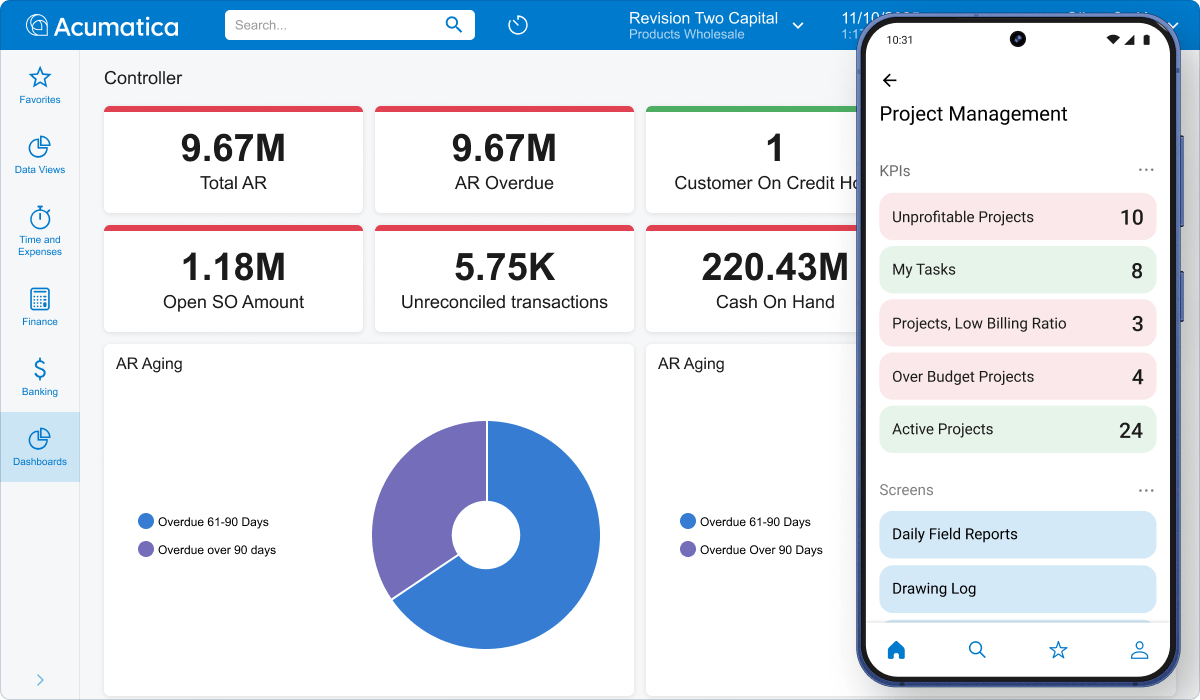This screenshot has height=700, width=1200.
Task: Click the timer icon beside the search bar
Action: (x=517, y=24)
